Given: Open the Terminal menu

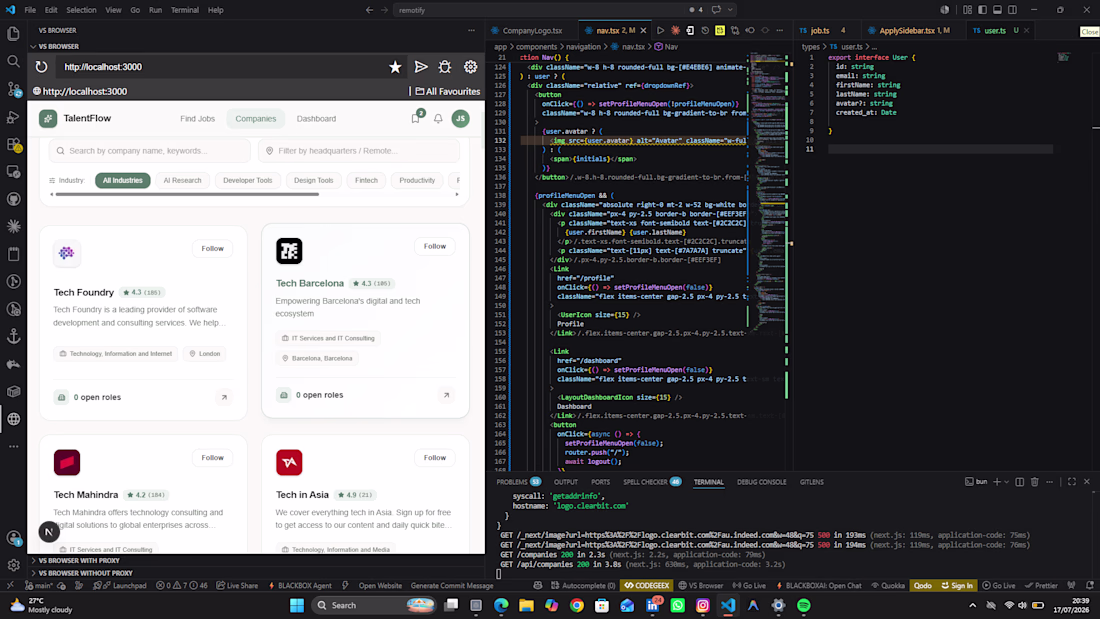Looking at the screenshot, I should coord(185,10).
